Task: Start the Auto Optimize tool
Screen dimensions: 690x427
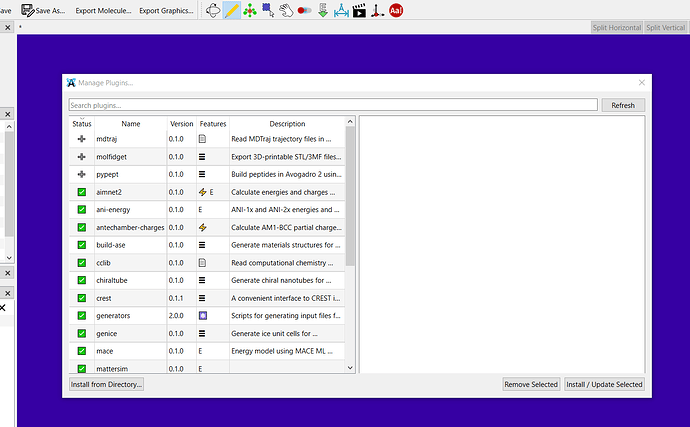Action: point(323,10)
